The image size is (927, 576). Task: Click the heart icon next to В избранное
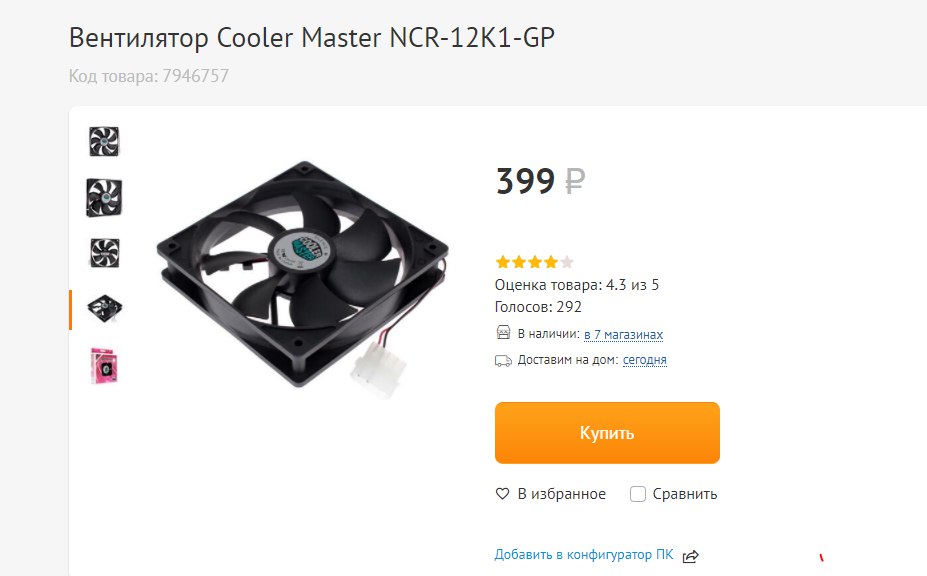coord(502,494)
